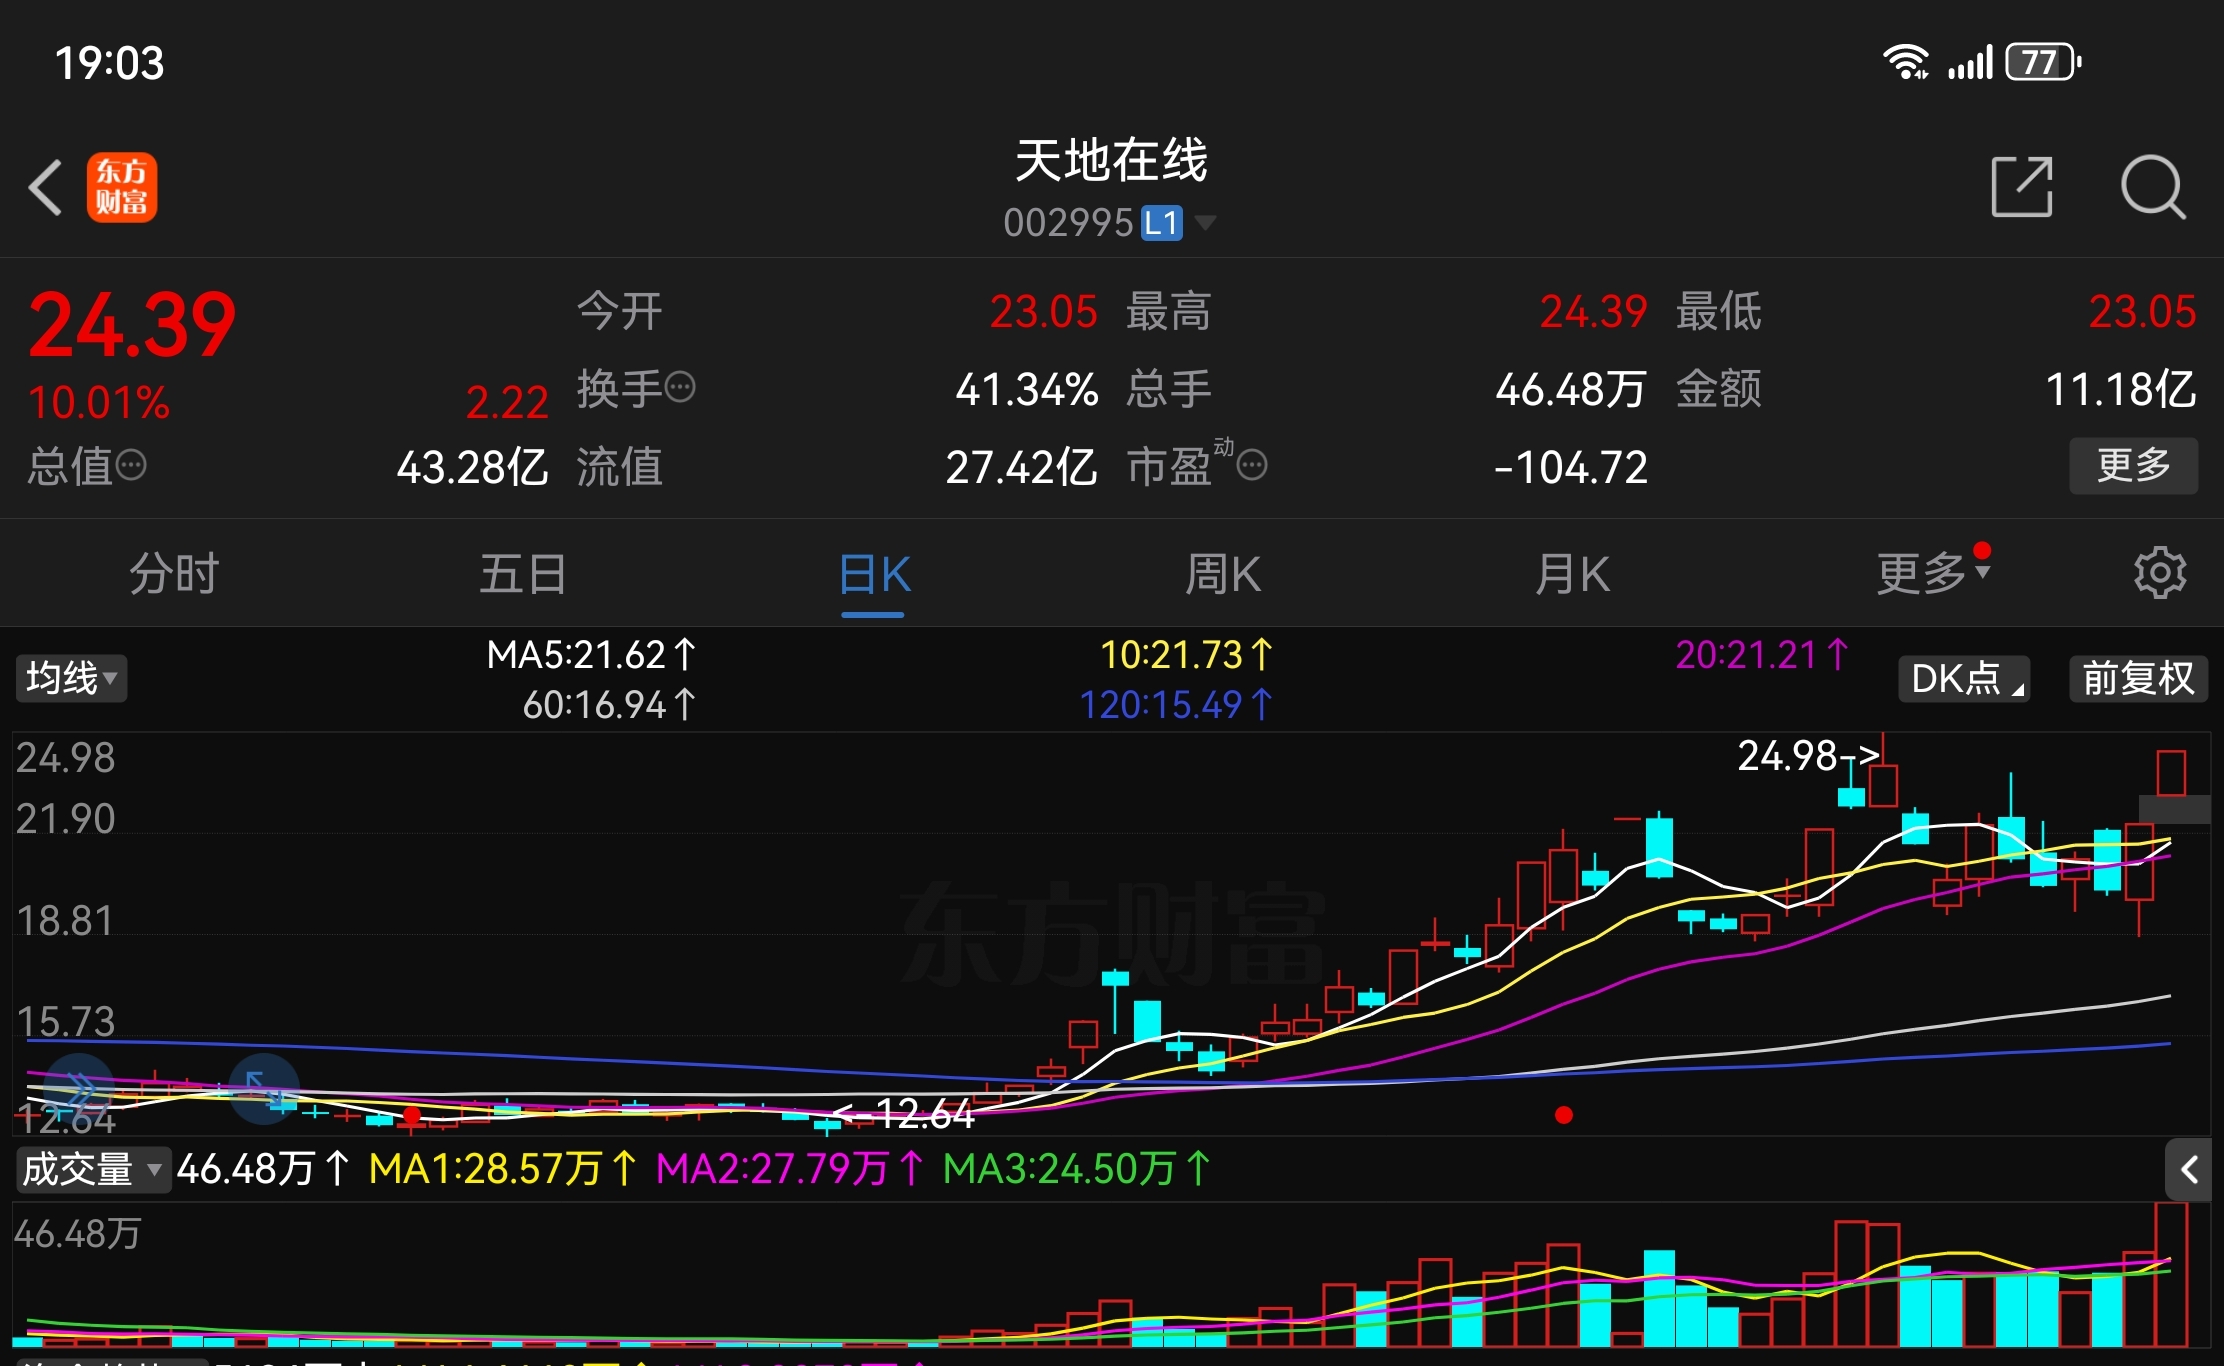Tap the double-chevron floating chart button

80,1089
